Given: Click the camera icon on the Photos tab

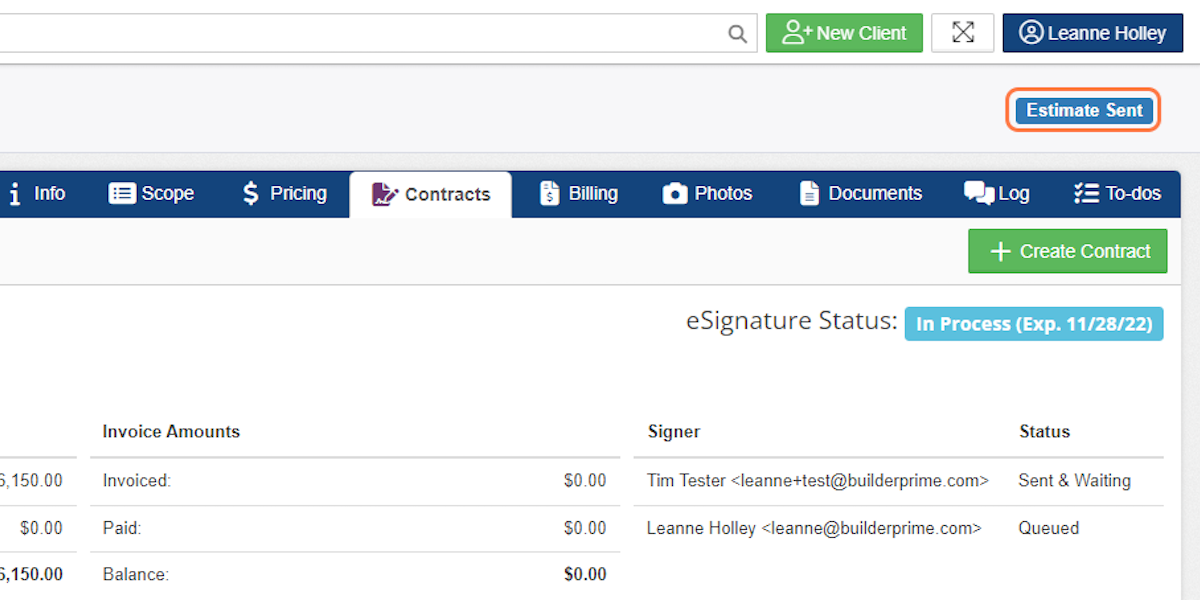Looking at the screenshot, I should click(x=675, y=193).
